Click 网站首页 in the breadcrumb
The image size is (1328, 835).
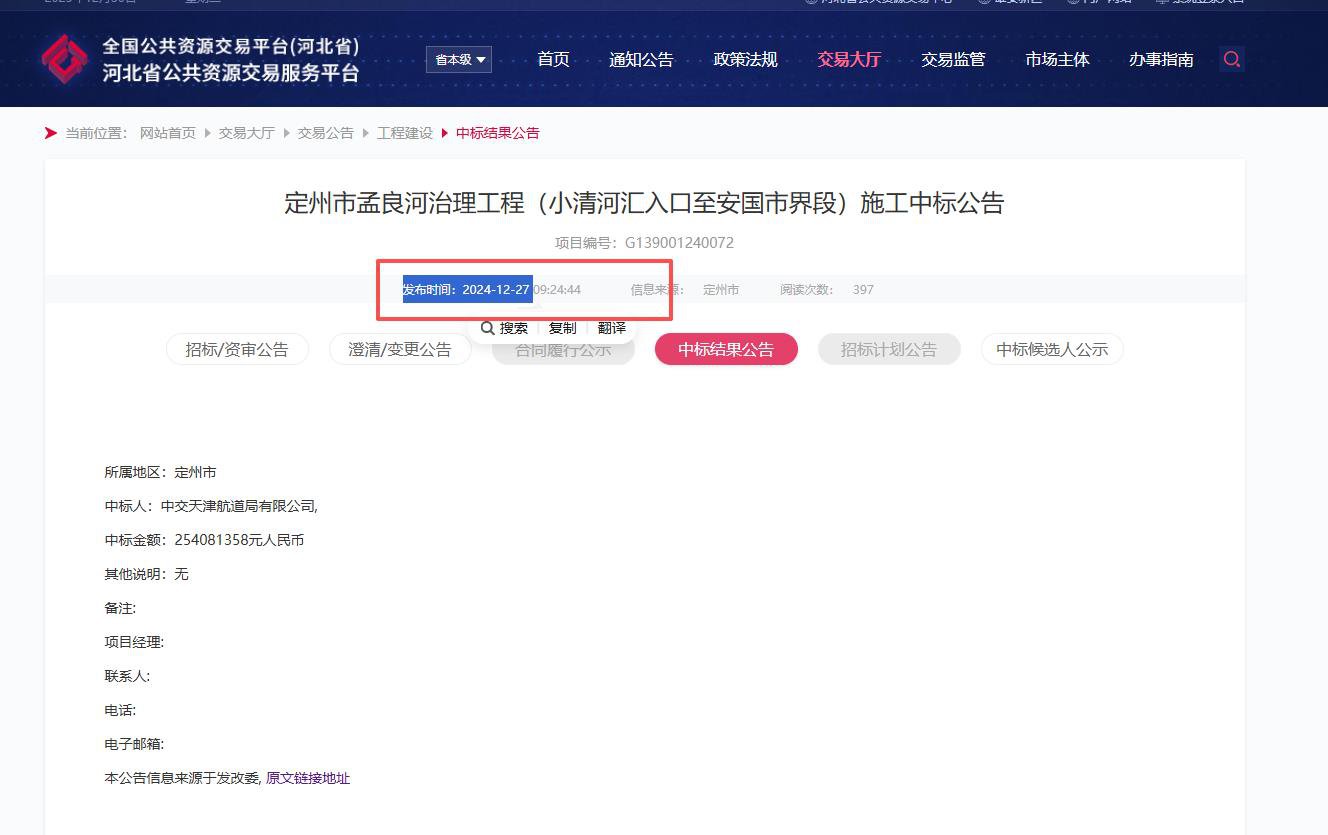click(168, 133)
